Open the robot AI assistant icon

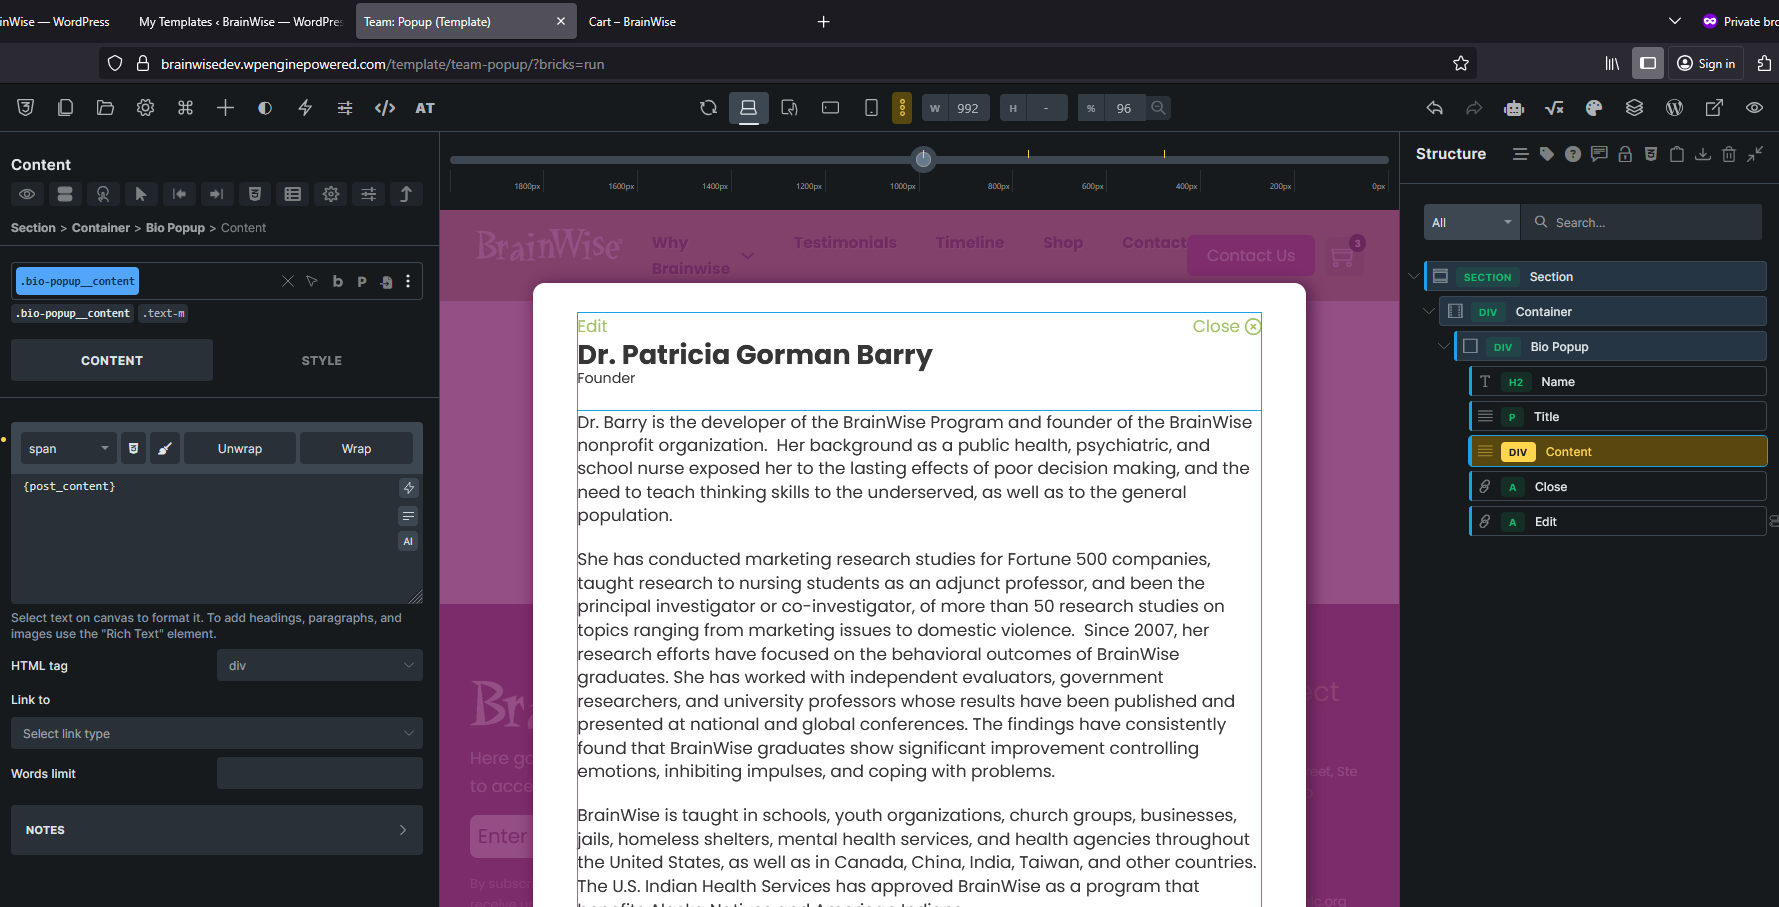[x=1514, y=108]
